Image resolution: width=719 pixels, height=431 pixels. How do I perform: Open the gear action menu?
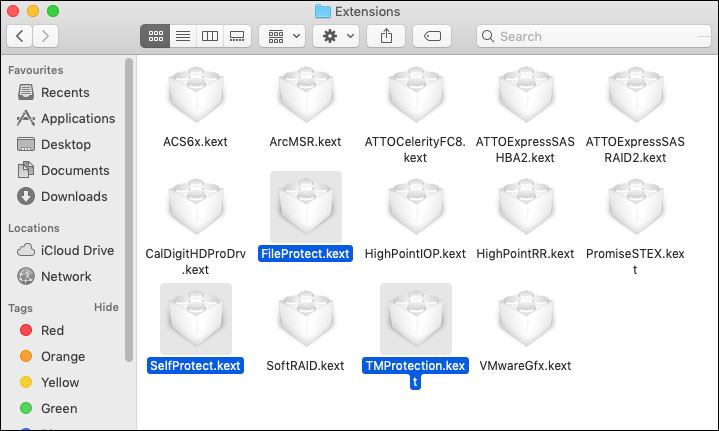[x=336, y=36]
